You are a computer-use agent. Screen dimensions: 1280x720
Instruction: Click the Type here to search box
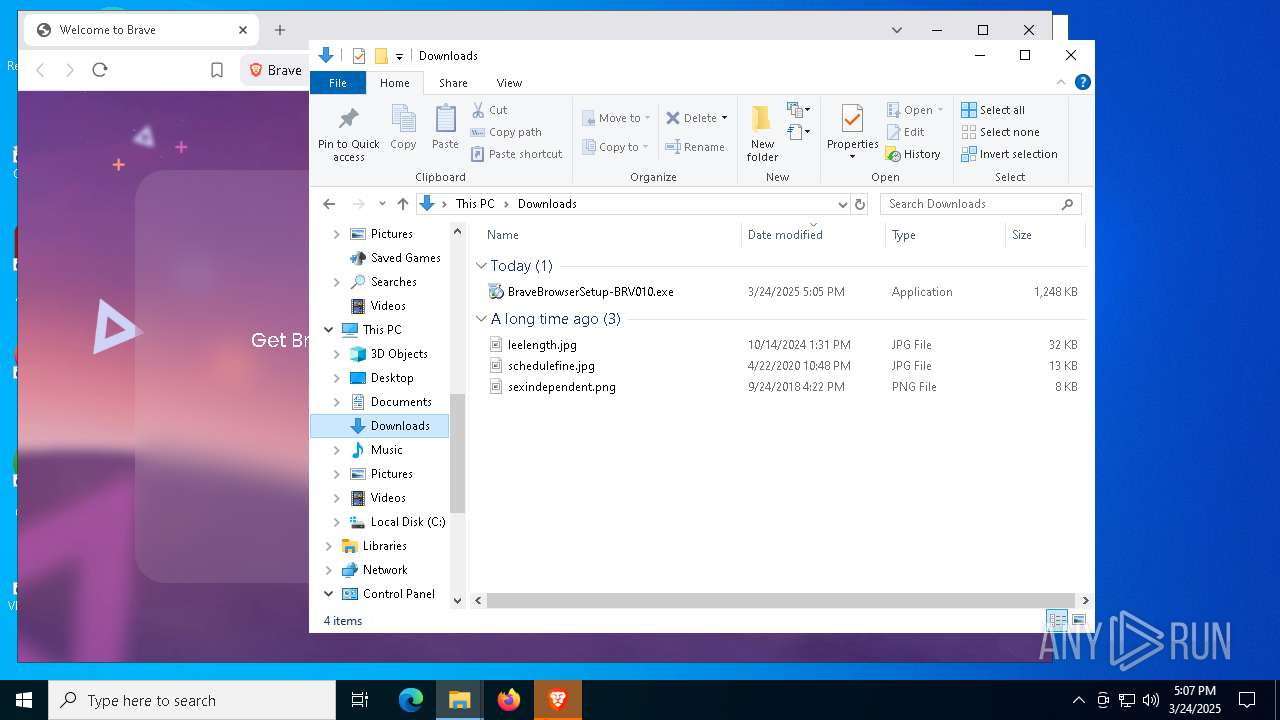coord(192,700)
